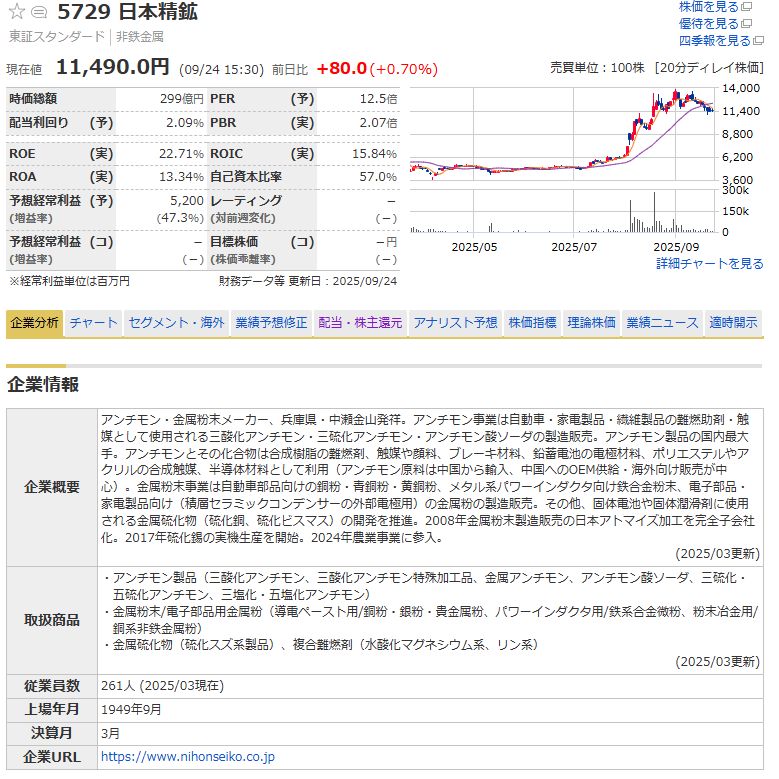This screenshot has height=779, width=779.
Task: Click the 企業URL row header
Action: coord(52,757)
